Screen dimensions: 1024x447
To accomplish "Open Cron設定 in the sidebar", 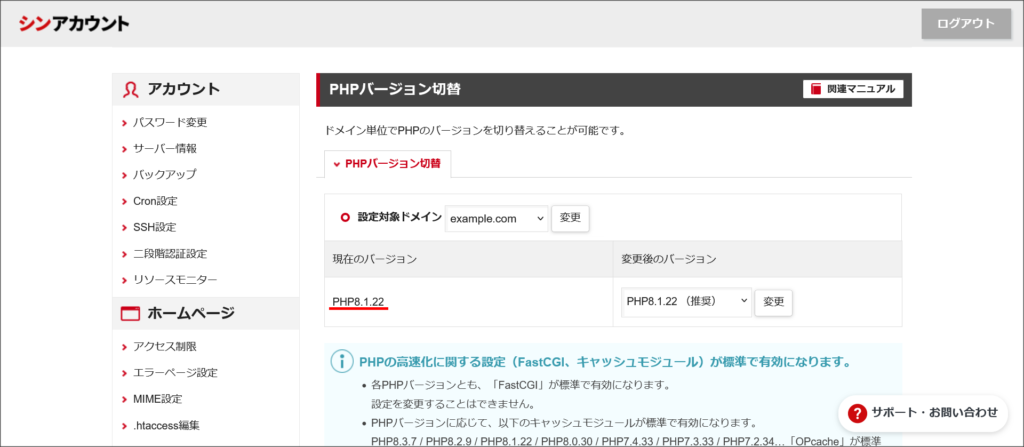I will click(155, 201).
